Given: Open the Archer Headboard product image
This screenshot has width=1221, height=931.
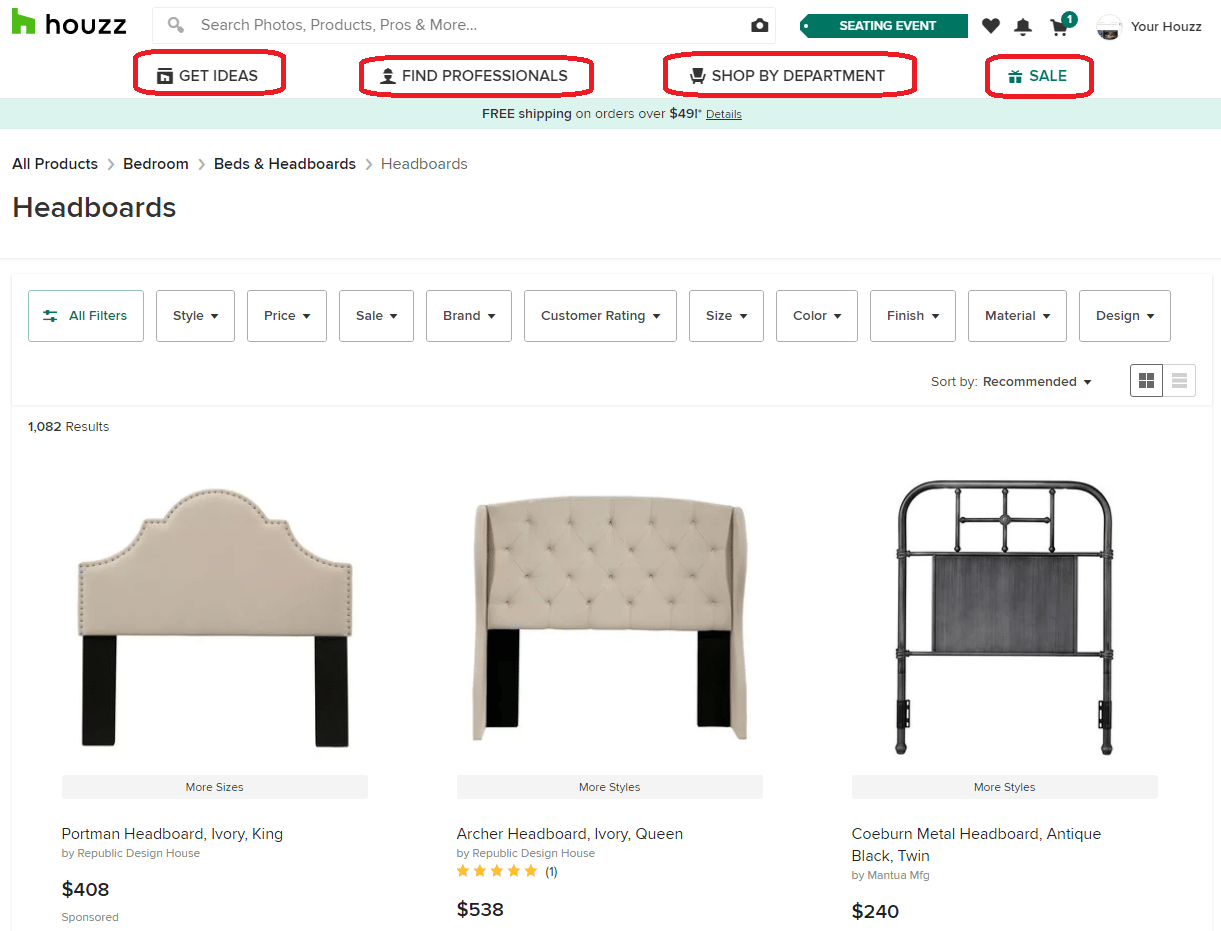Looking at the screenshot, I should coord(610,616).
